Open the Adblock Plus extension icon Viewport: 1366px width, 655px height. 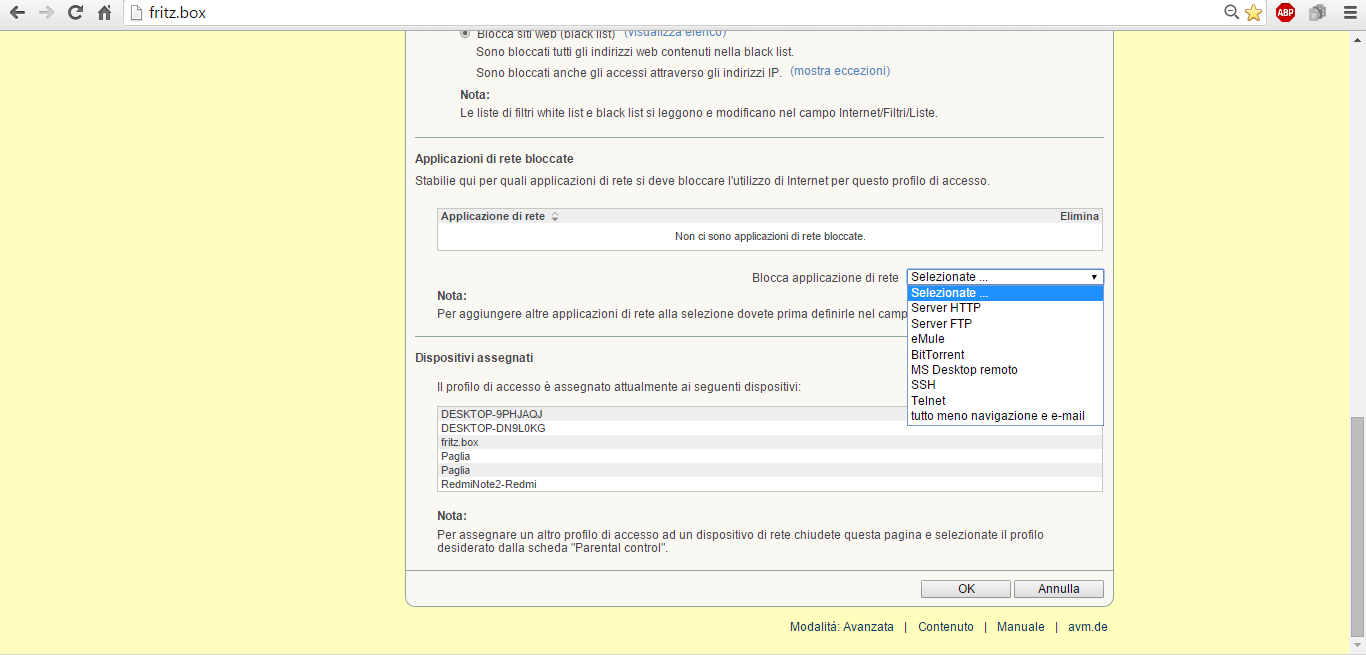click(1285, 13)
